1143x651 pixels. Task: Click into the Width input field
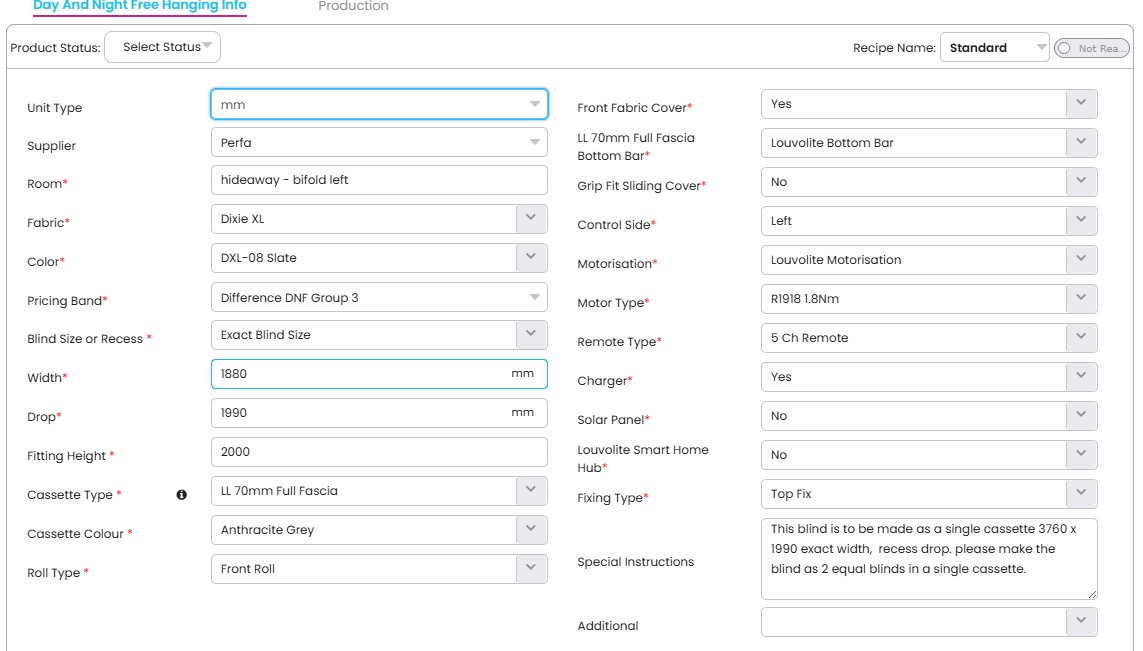[360, 373]
